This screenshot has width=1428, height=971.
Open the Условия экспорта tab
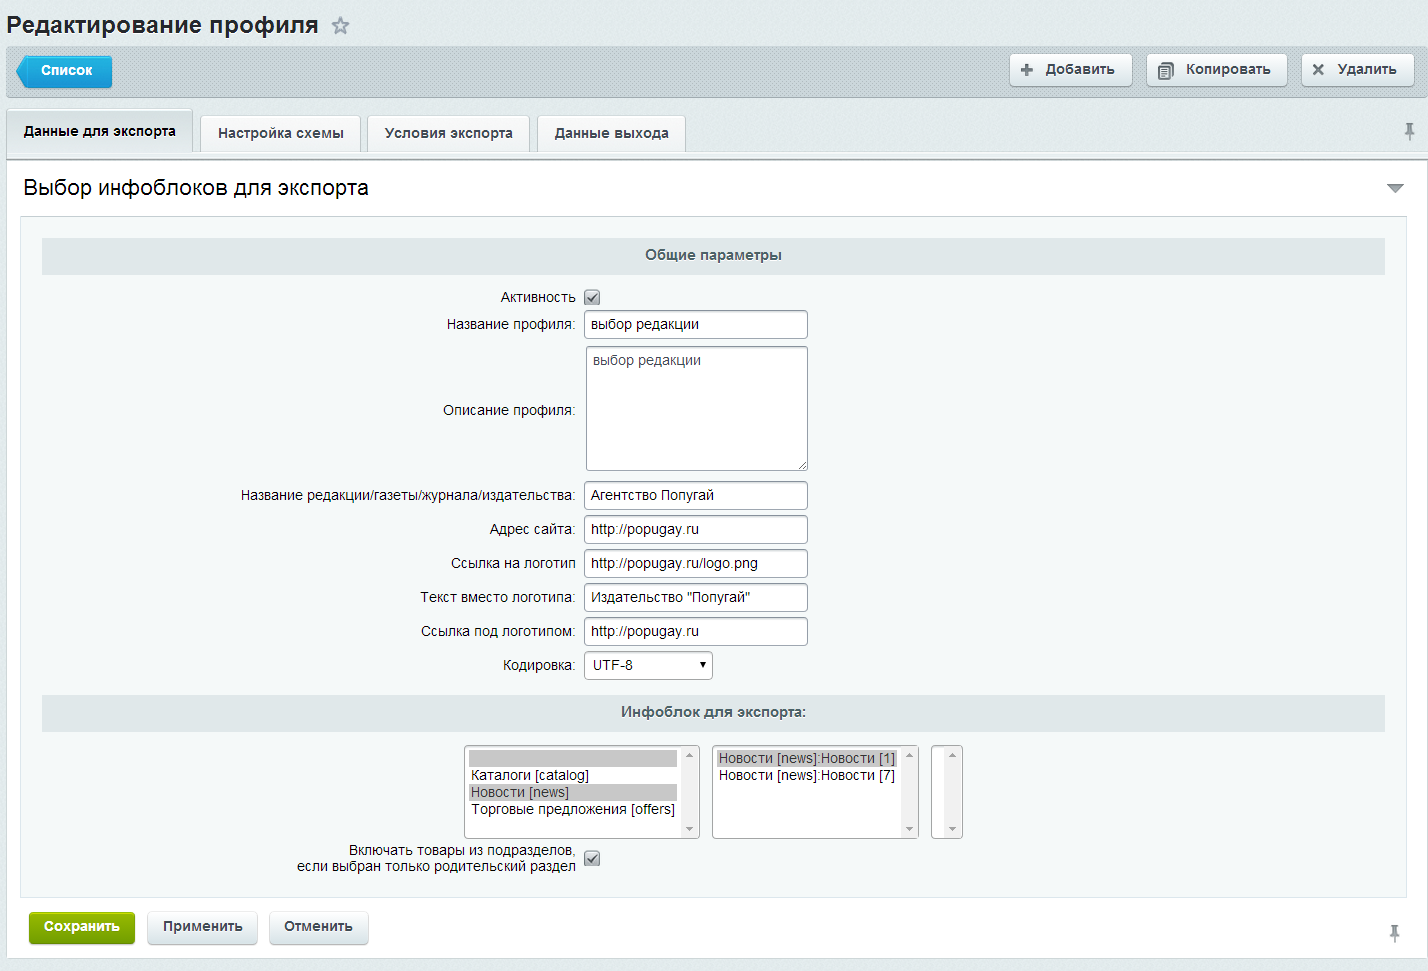(448, 133)
